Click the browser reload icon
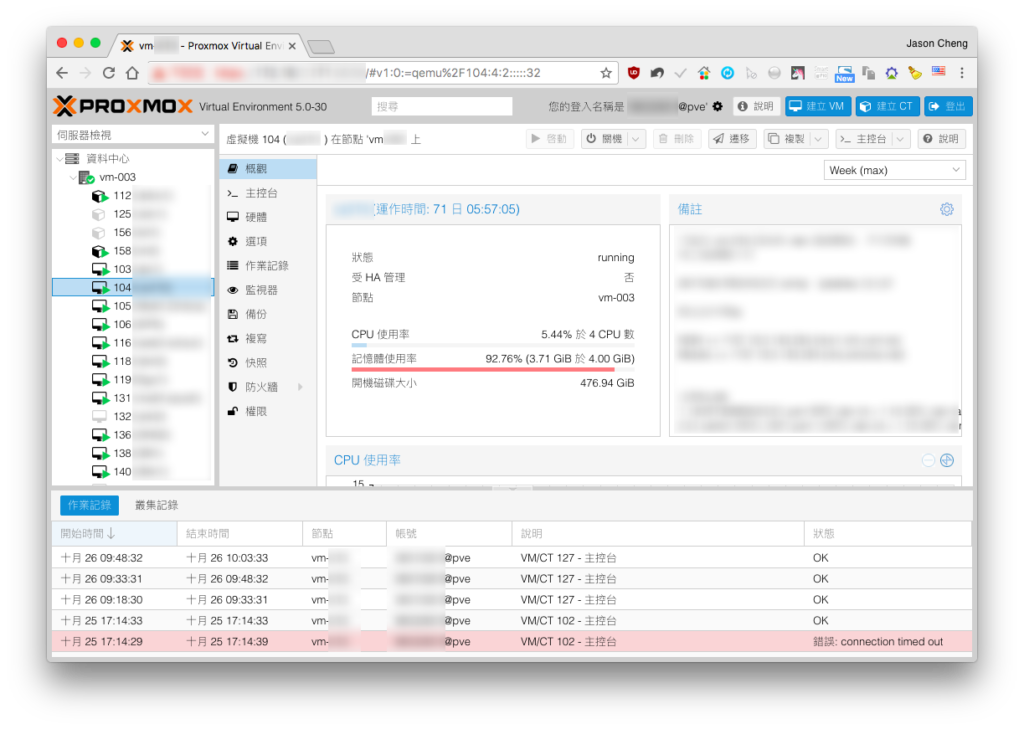1024x729 pixels. click(108, 73)
